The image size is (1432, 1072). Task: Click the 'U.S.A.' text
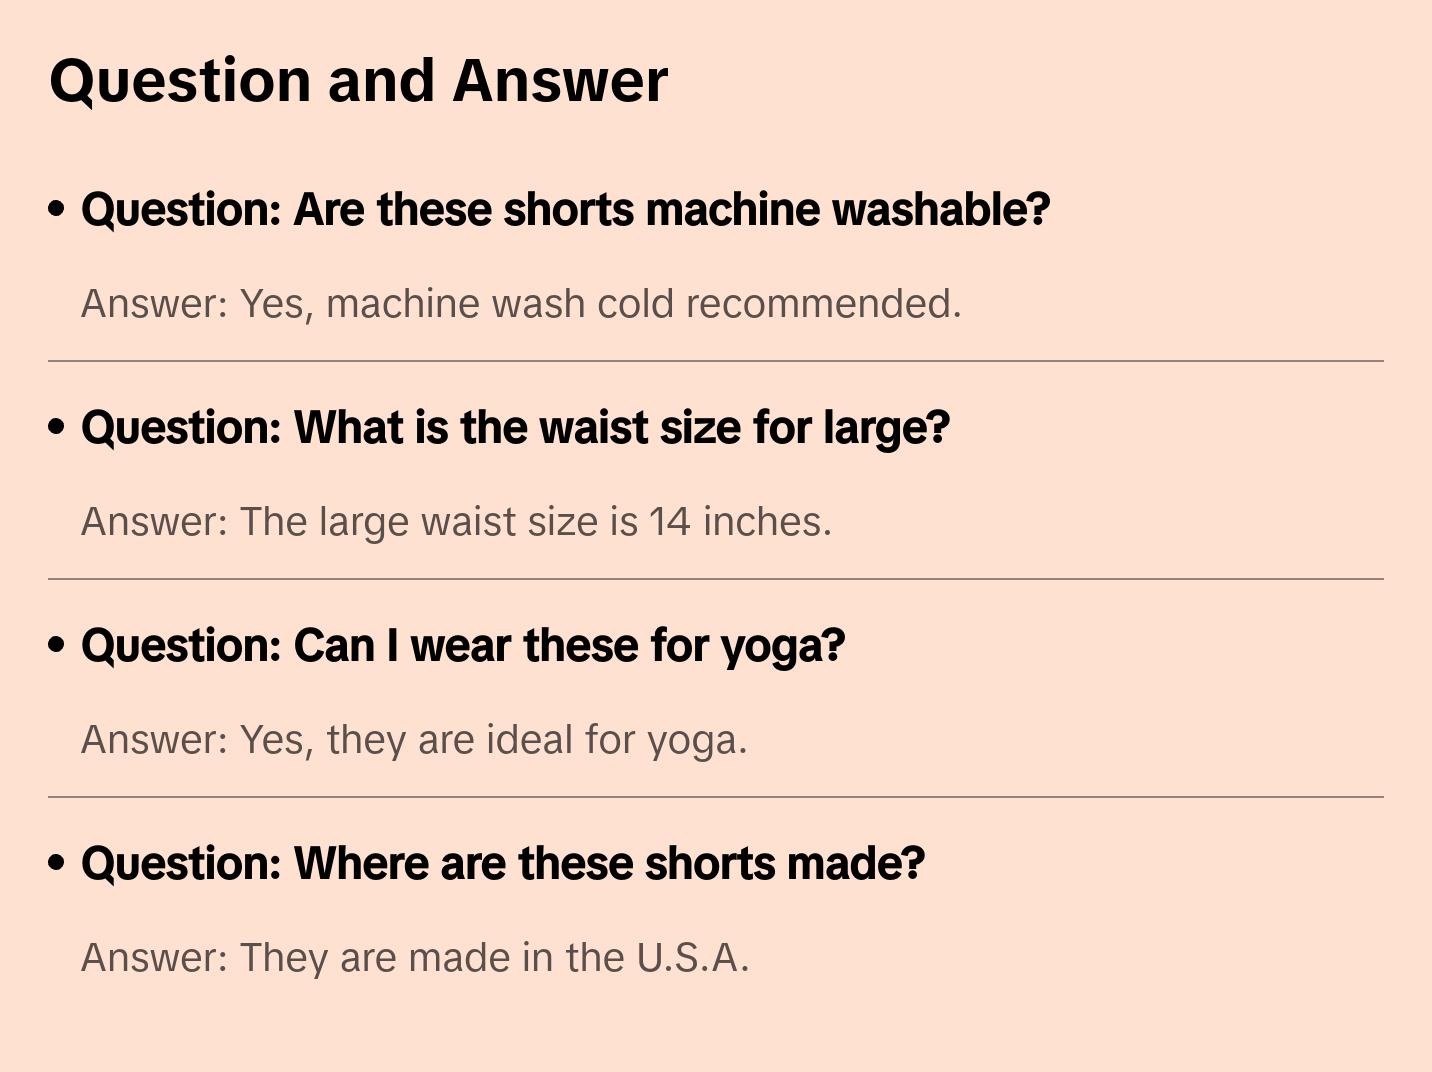(692, 958)
